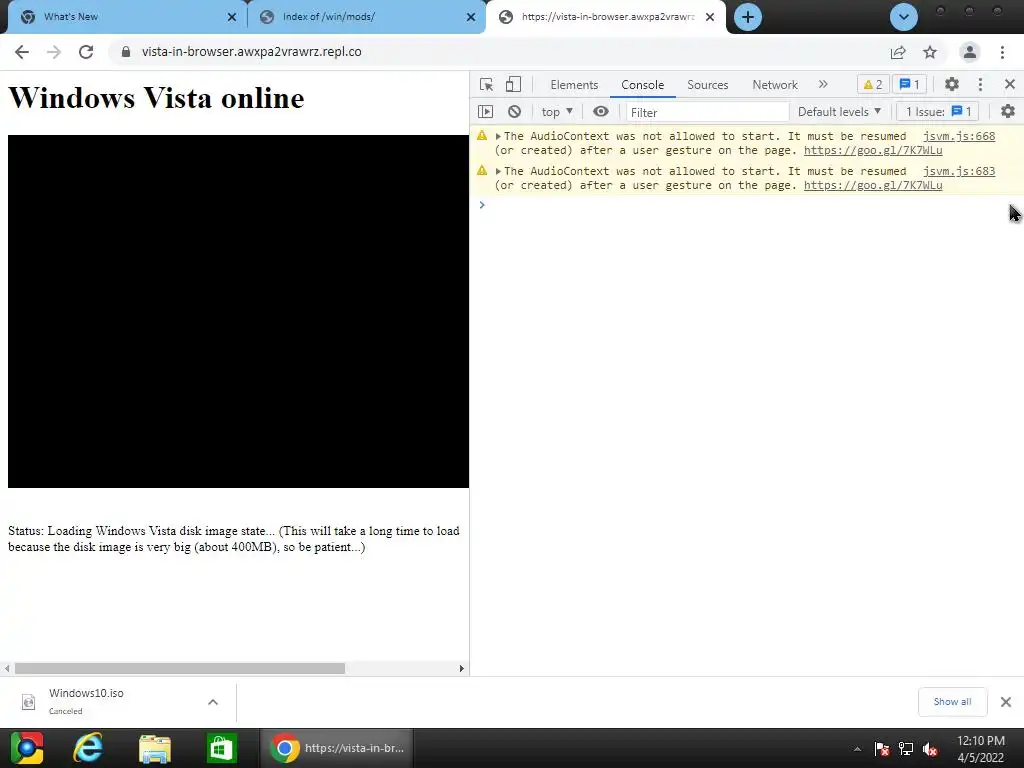Open the Default levels dropdown
The width and height of the screenshot is (1024, 768).
coord(839,112)
